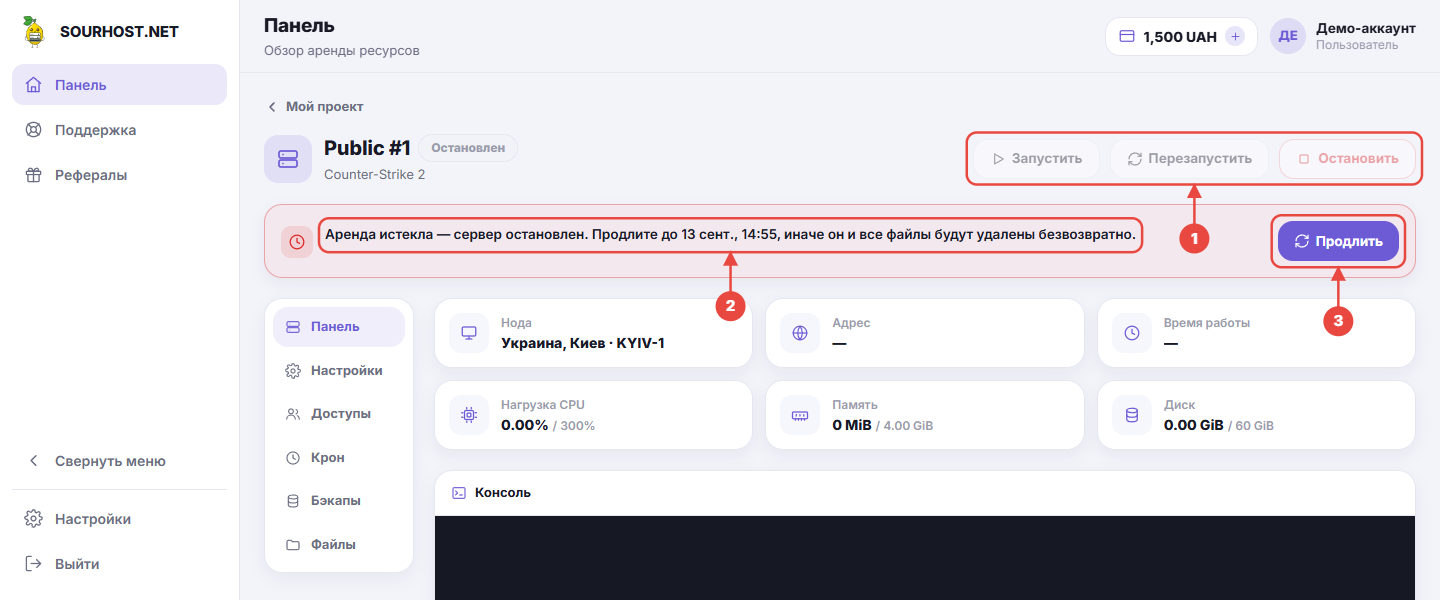Select the Бэкапы server tab
Image resolution: width=1440 pixels, height=600 pixels.
coord(339,500)
